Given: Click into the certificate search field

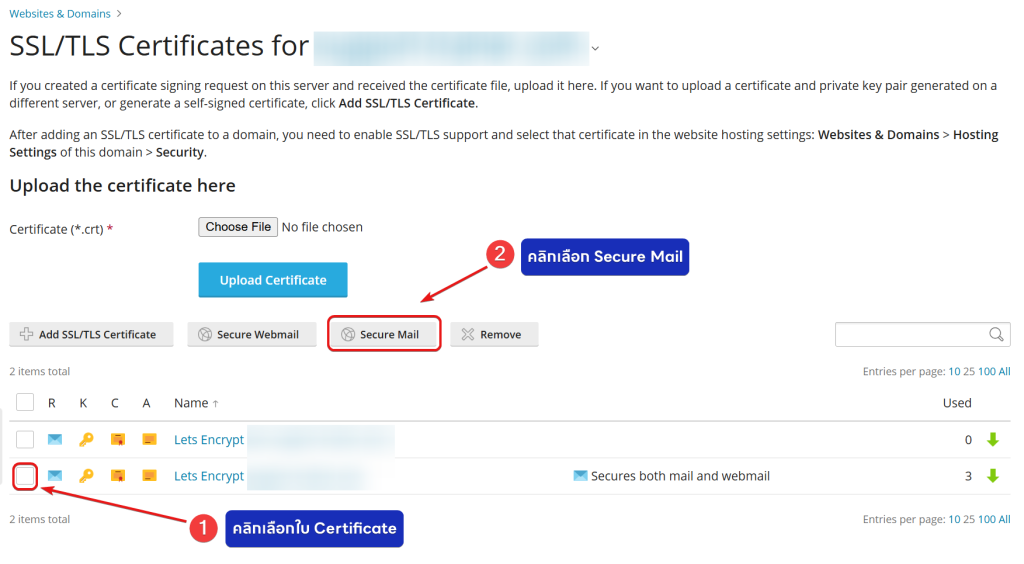Looking at the screenshot, I should point(912,334).
